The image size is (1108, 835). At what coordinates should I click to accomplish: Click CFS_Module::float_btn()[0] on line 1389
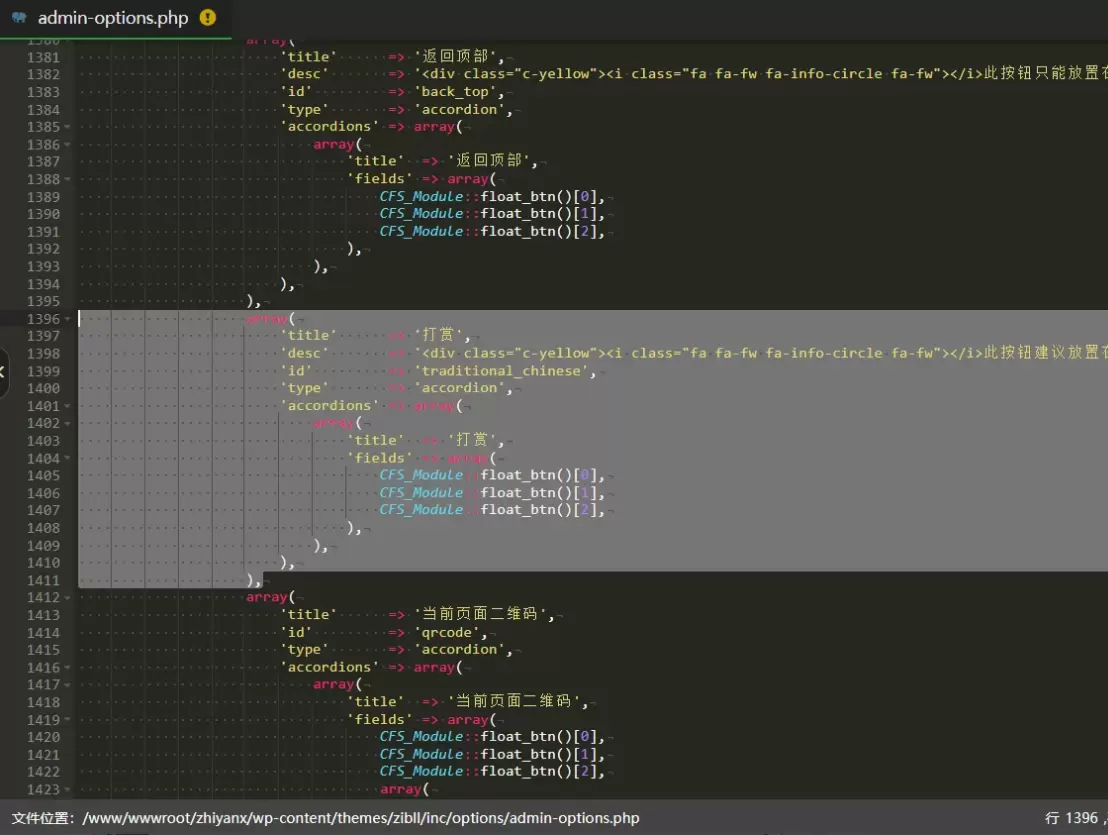point(488,196)
